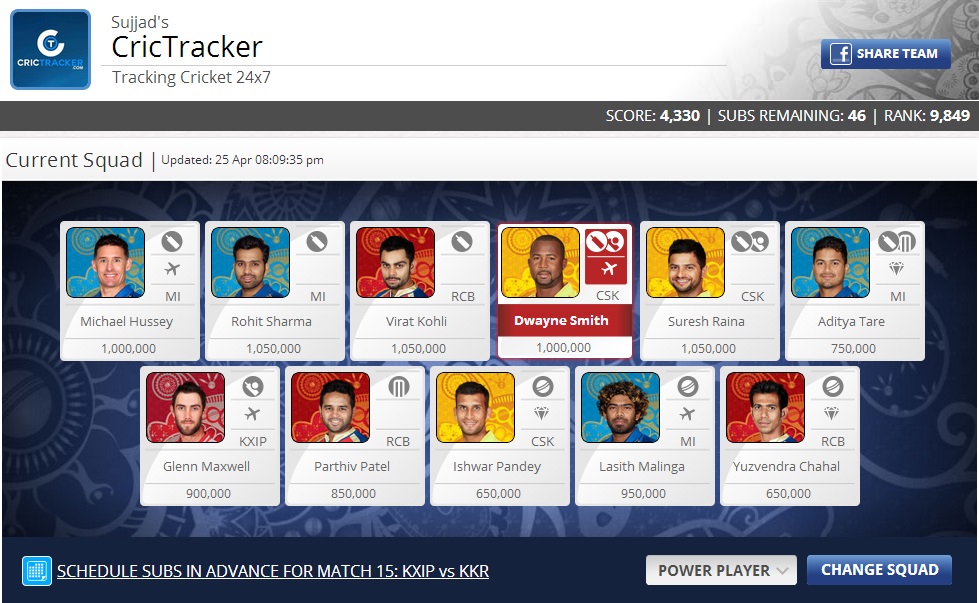Click Yuzvendra Chahal's player photo
The height and width of the screenshot is (603, 979).
click(765, 407)
